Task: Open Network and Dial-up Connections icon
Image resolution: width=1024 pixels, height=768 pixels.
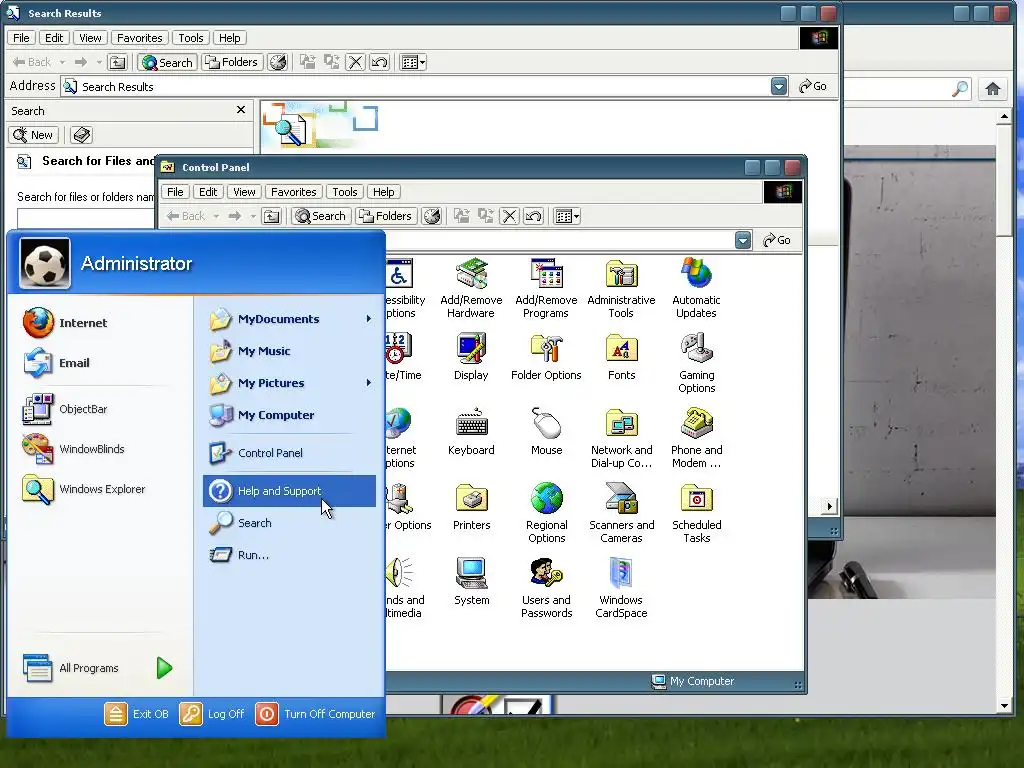Action: pos(621,438)
